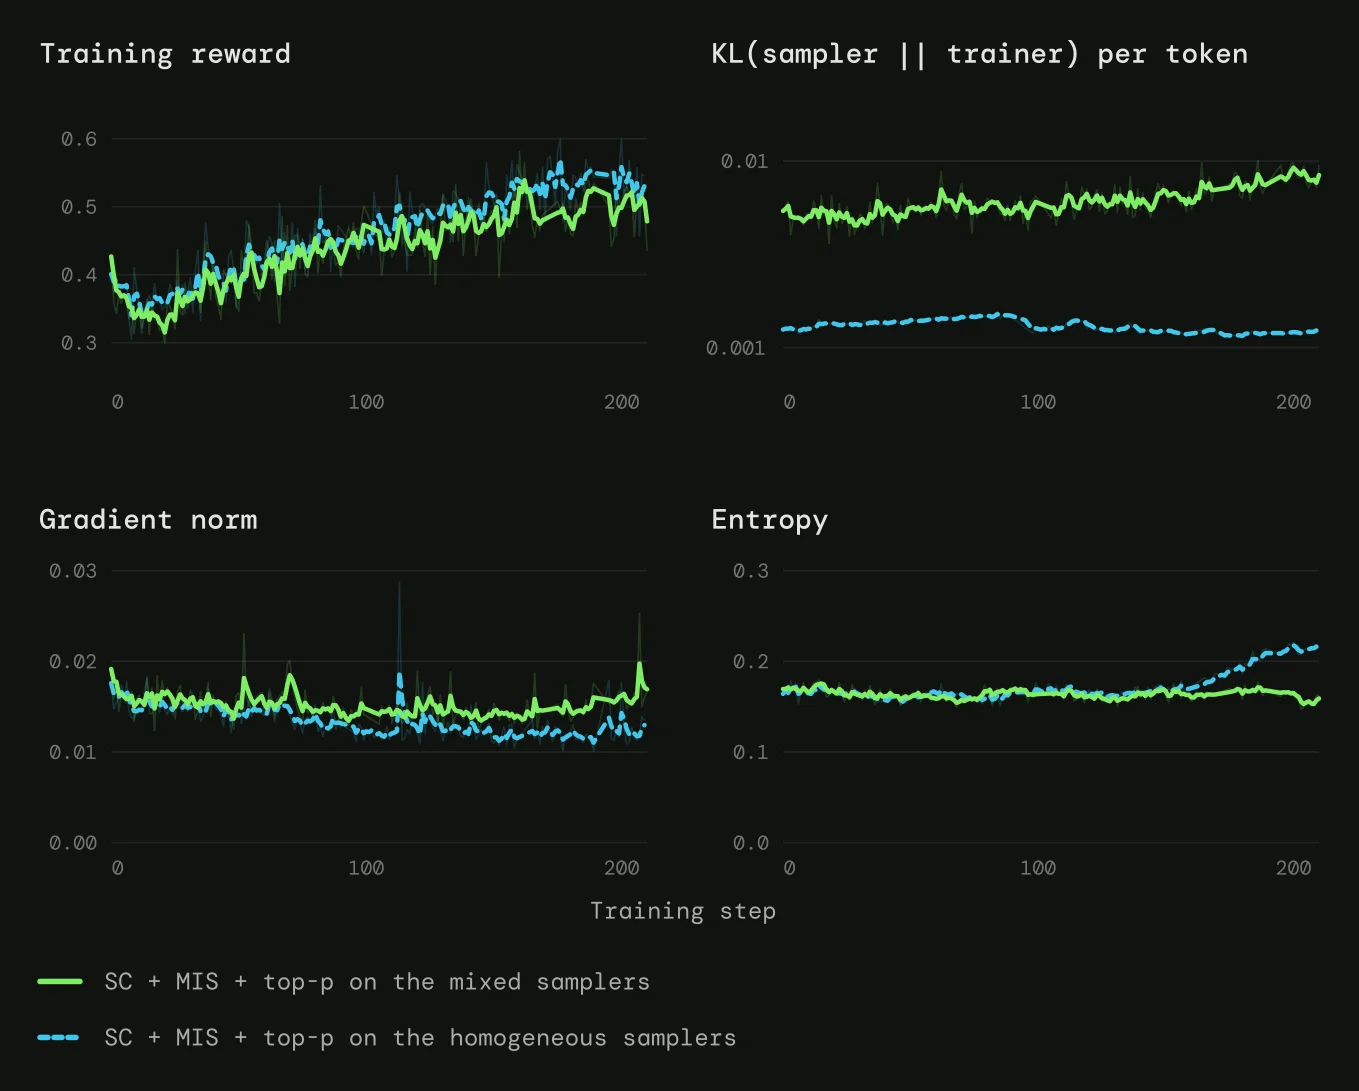Viewport: 1359px width, 1091px height.
Task: Click the "0.2" tick on Entropy chart
Action: 751,661
